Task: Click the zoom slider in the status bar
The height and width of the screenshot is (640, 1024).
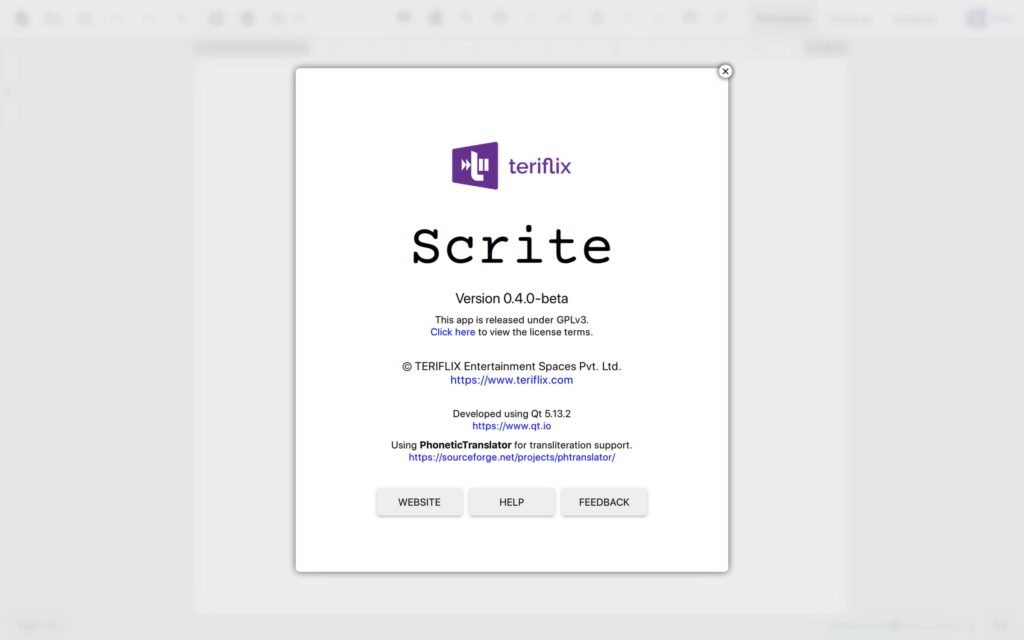Action: [x=893, y=626]
